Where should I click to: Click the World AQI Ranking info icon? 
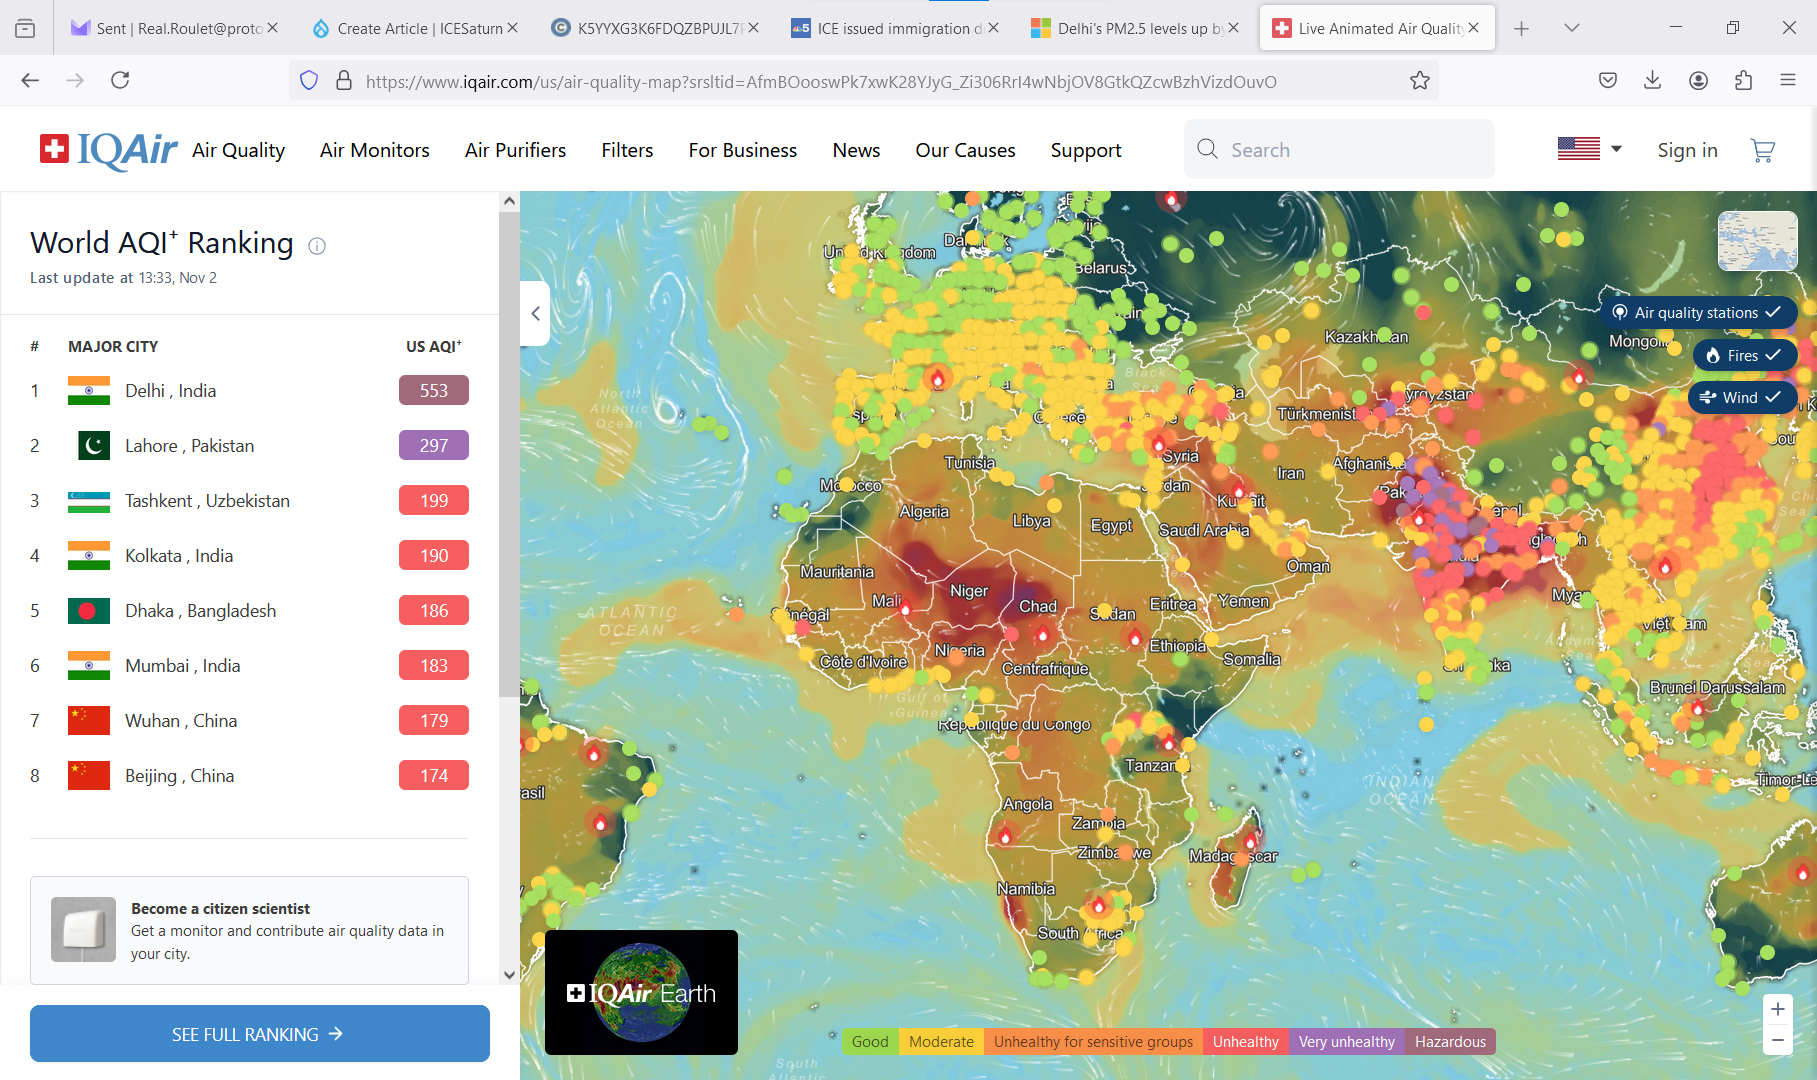pos(317,246)
